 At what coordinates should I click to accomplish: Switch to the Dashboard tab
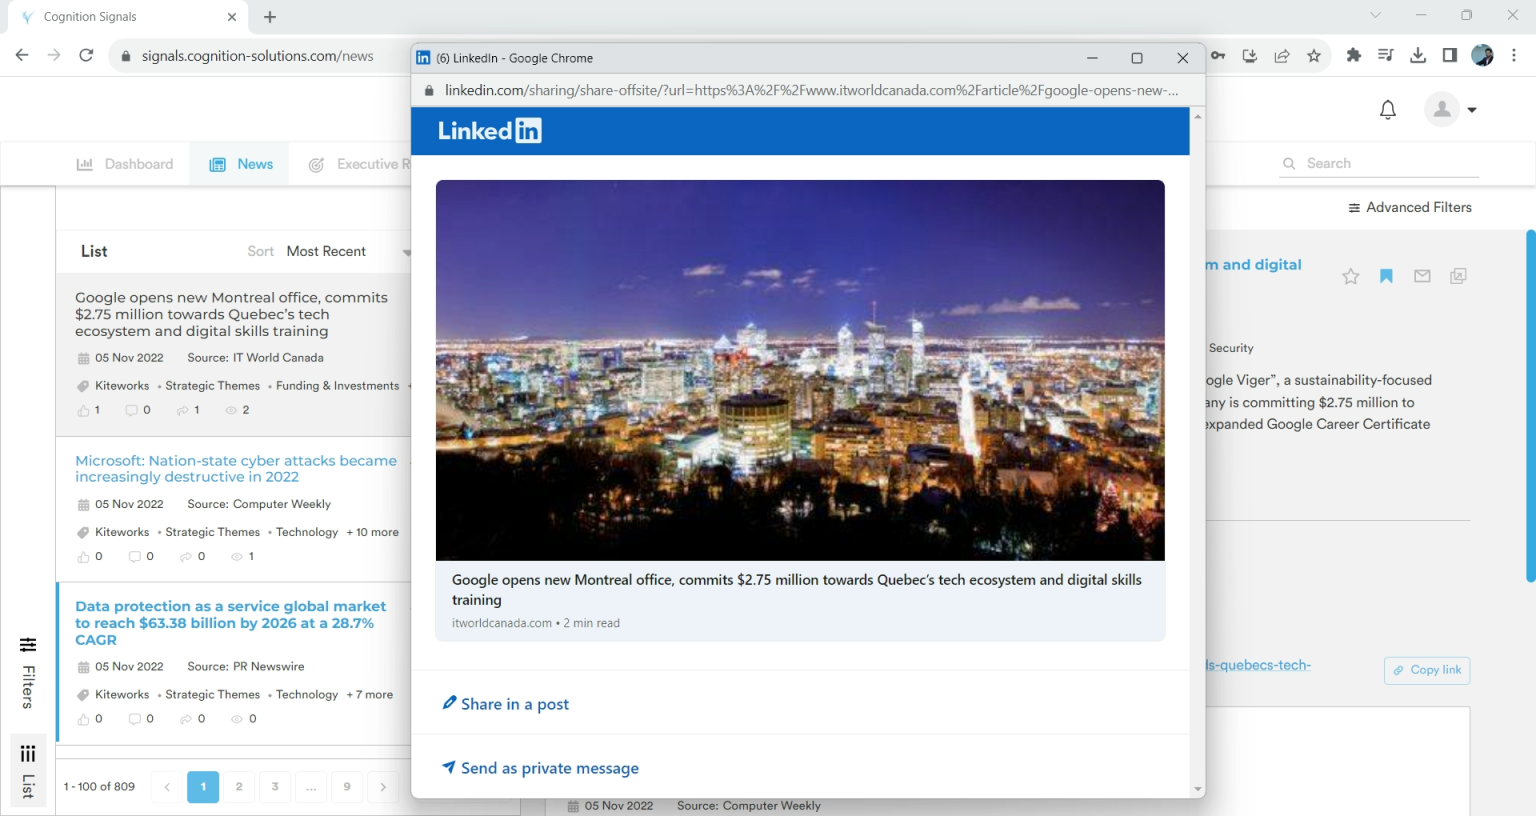pos(125,164)
